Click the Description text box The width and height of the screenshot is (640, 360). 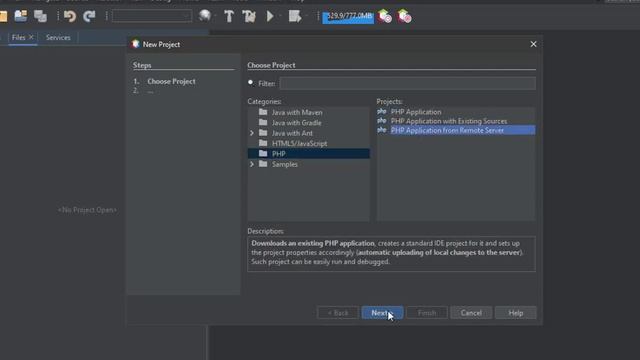click(391, 253)
